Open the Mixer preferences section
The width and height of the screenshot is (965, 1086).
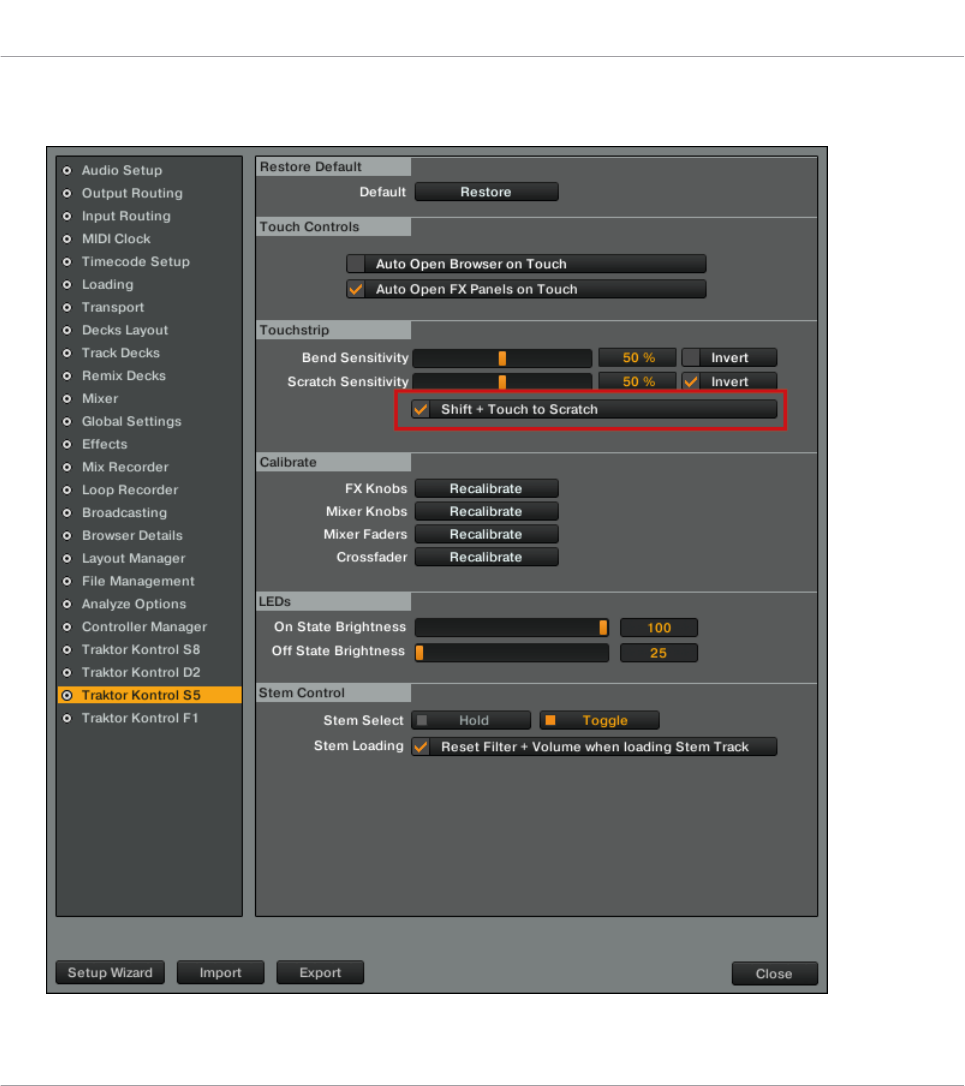pyautogui.click(x=99, y=399)
